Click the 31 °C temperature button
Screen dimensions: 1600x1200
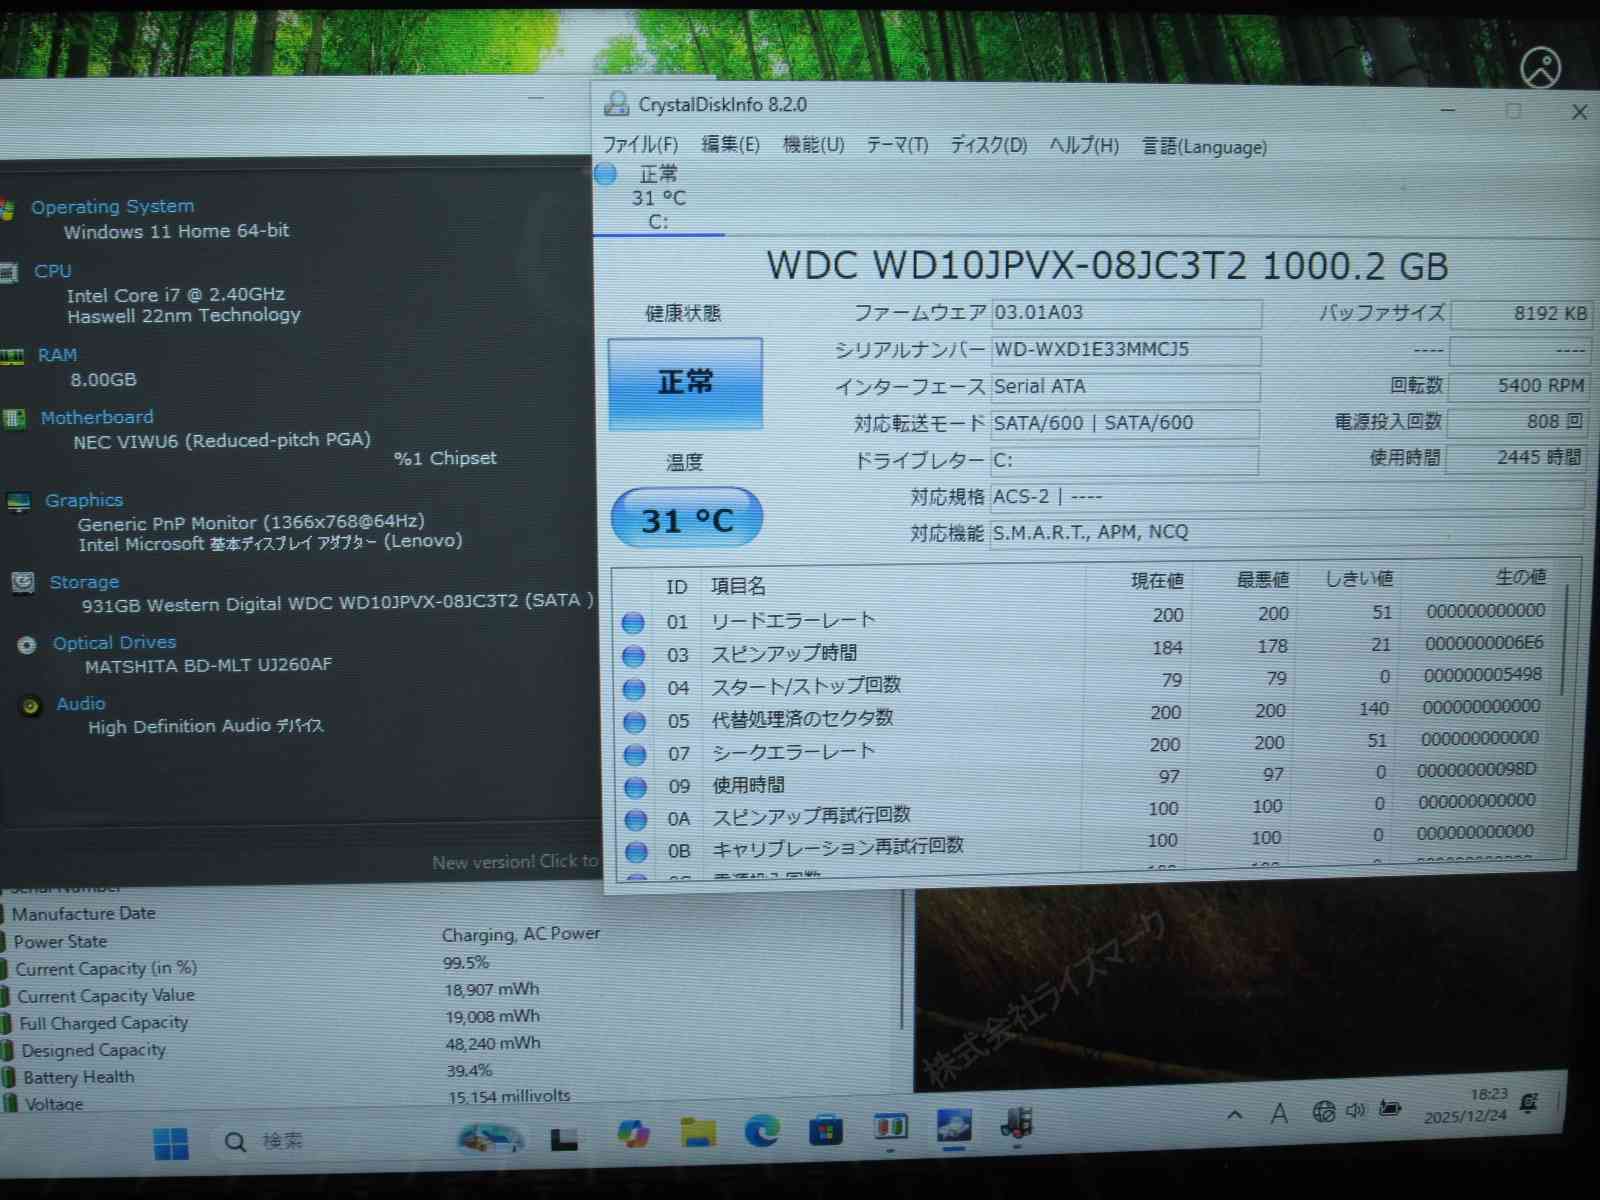point(686,519)
